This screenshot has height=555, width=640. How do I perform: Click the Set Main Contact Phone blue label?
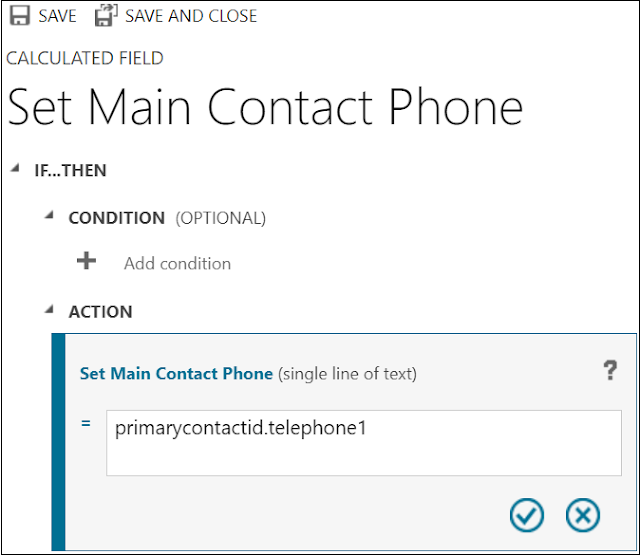[176, 373]
